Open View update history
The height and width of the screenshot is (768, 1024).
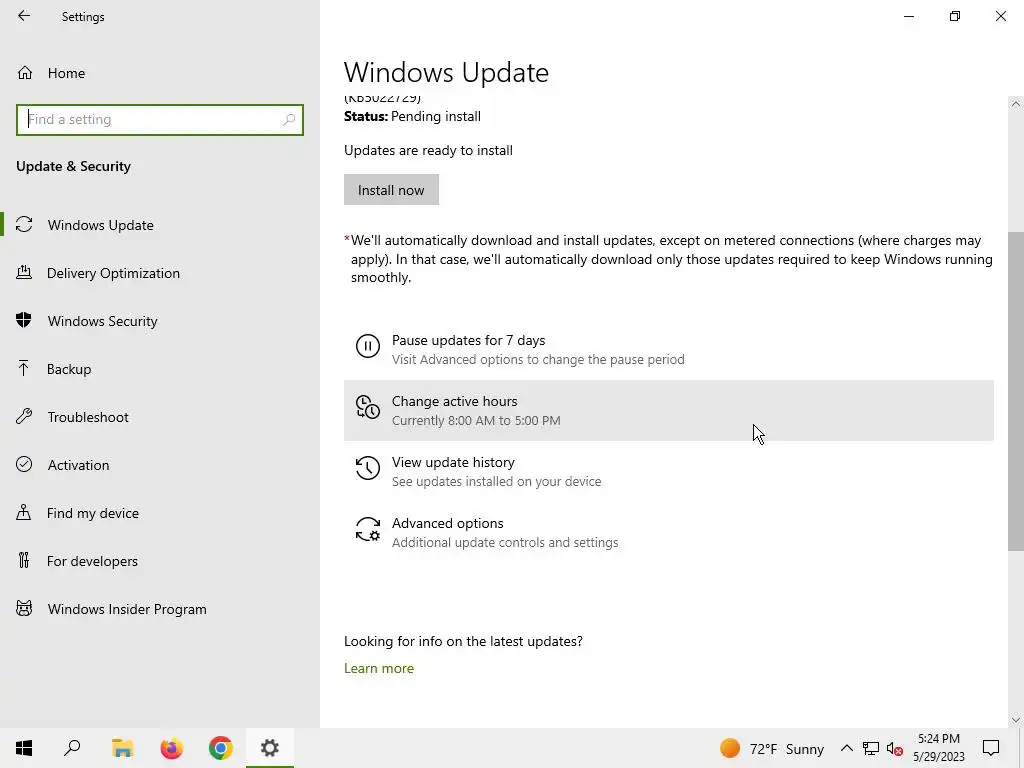point(669,471)
